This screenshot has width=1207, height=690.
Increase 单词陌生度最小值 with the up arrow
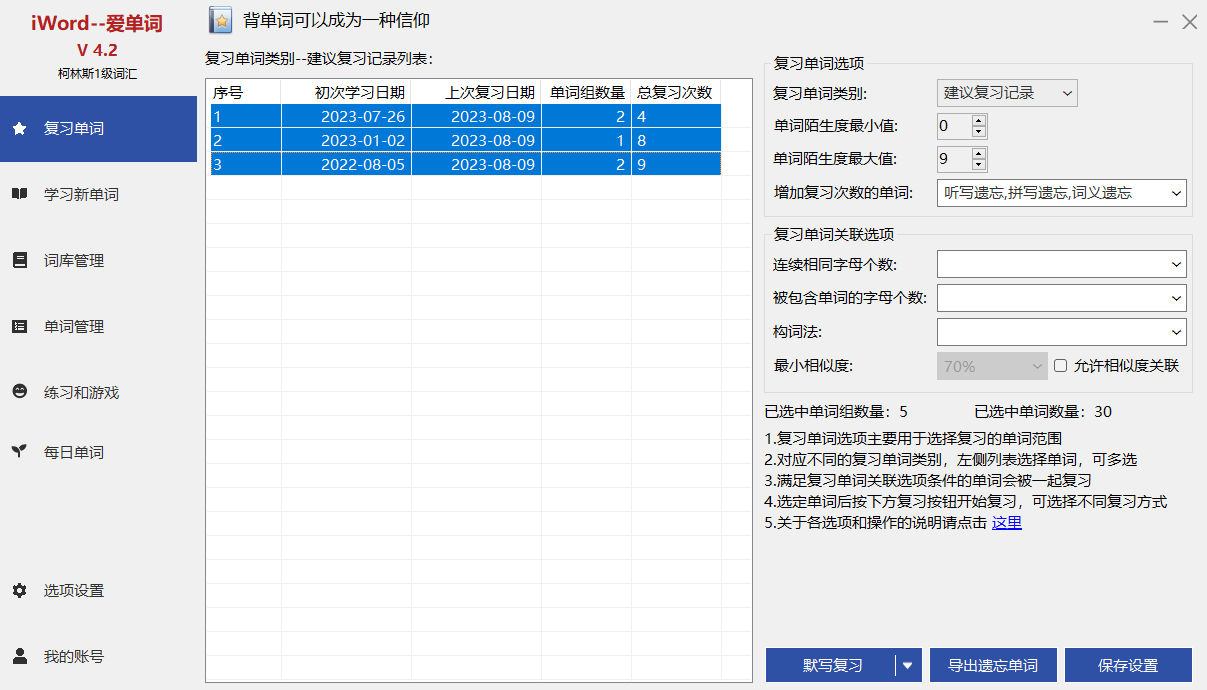tap(978, 120)
